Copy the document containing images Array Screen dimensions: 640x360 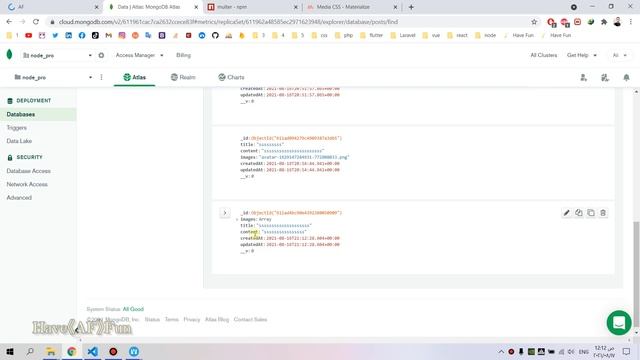coord(578,213)
